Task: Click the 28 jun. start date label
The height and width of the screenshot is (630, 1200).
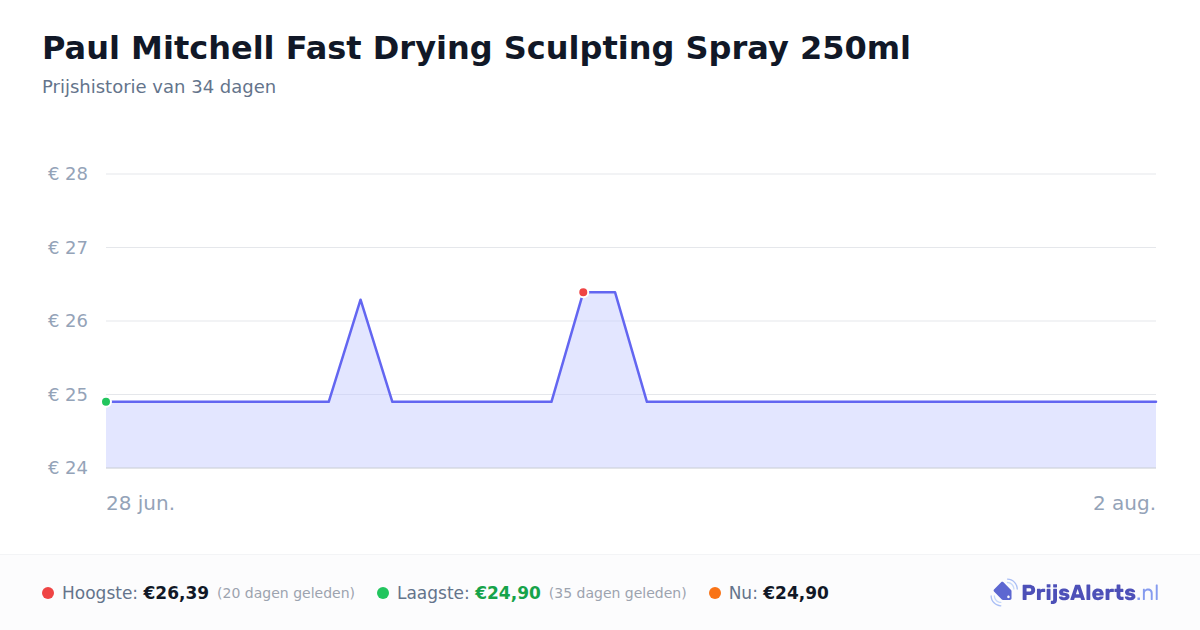Action: coord(141,503)
